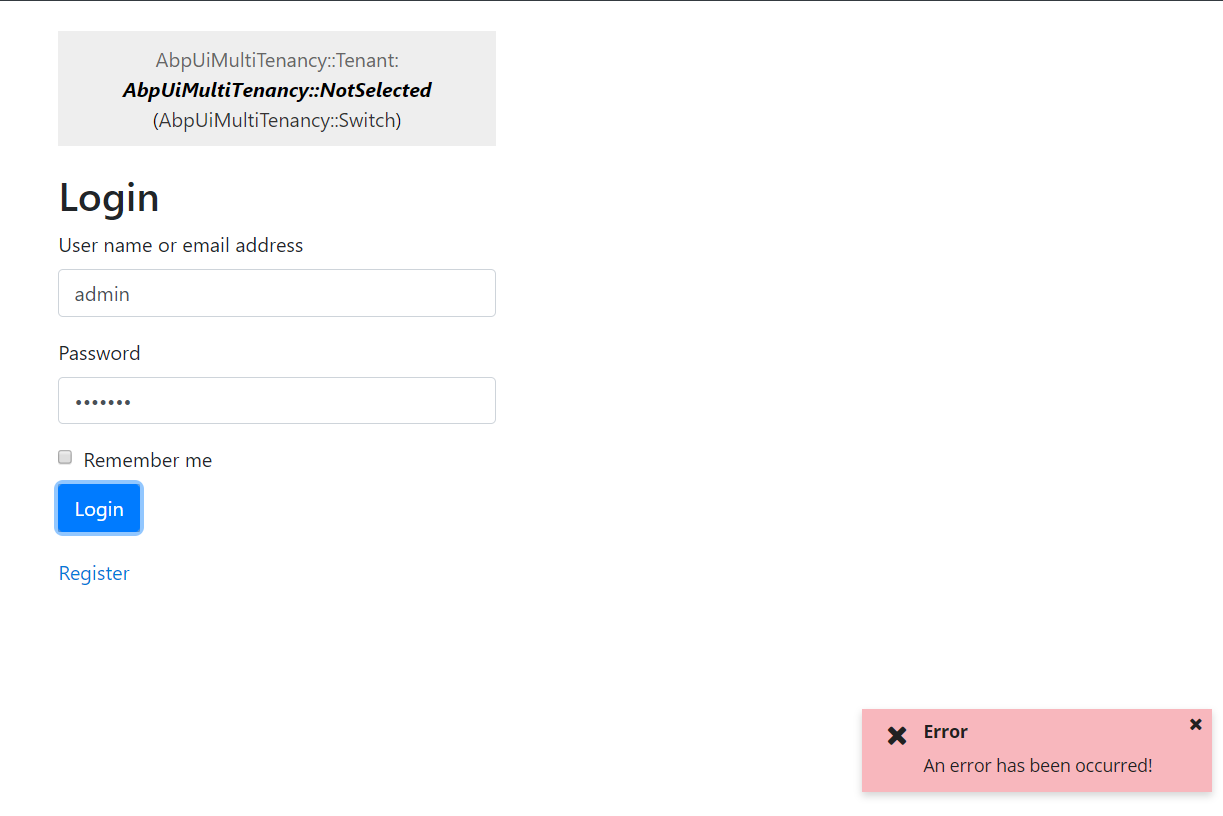Open the Register page link
The image size is (1223, 816).
click(94, 572)
